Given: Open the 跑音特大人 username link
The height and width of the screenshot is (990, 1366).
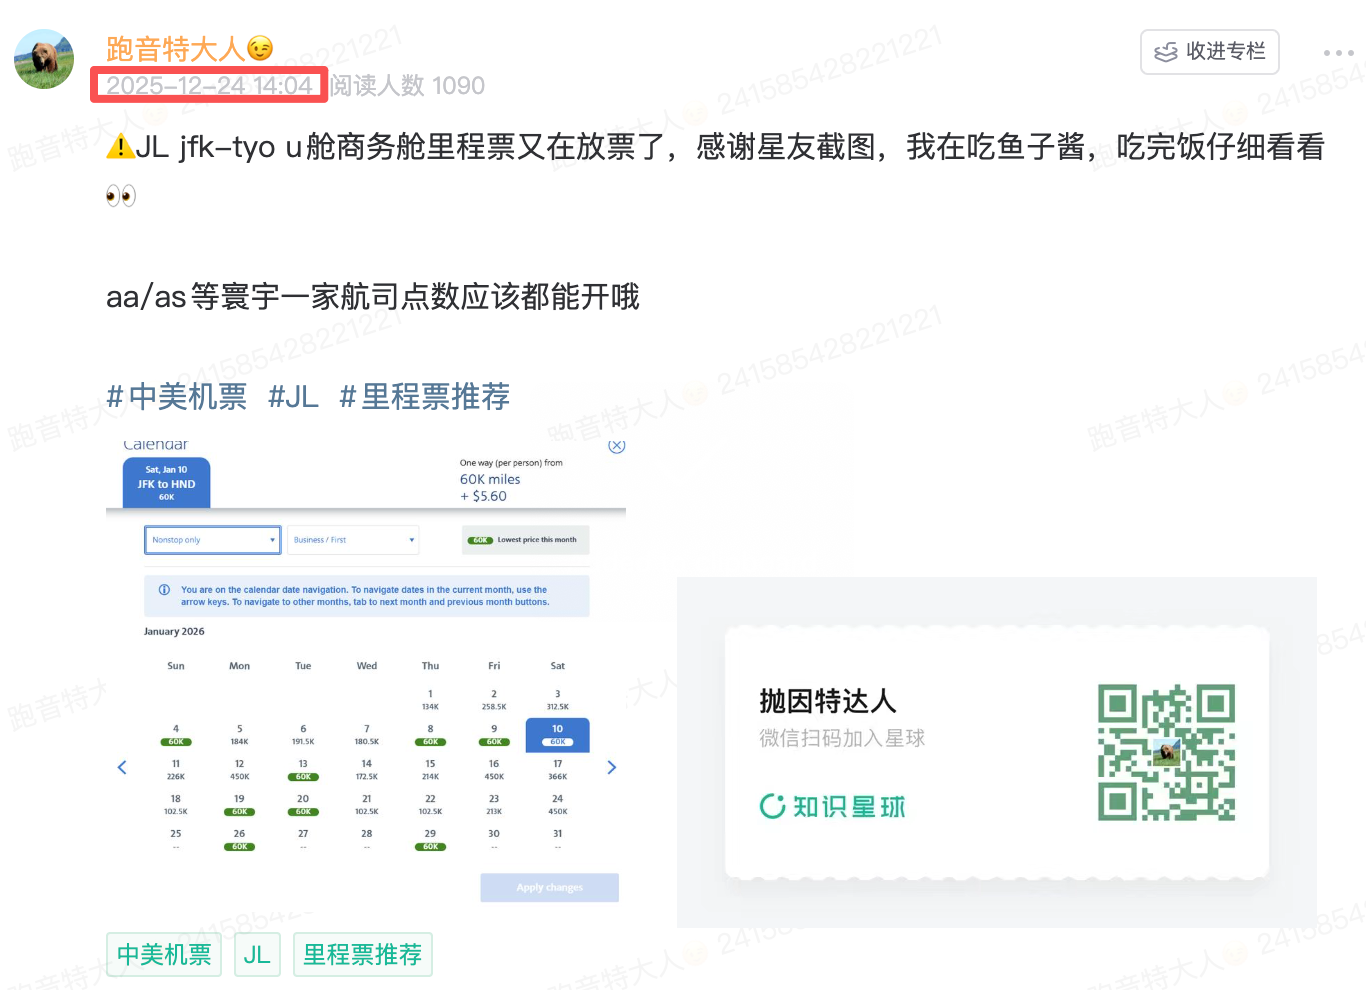Looking at the screenshot, I should pos(178,47).
